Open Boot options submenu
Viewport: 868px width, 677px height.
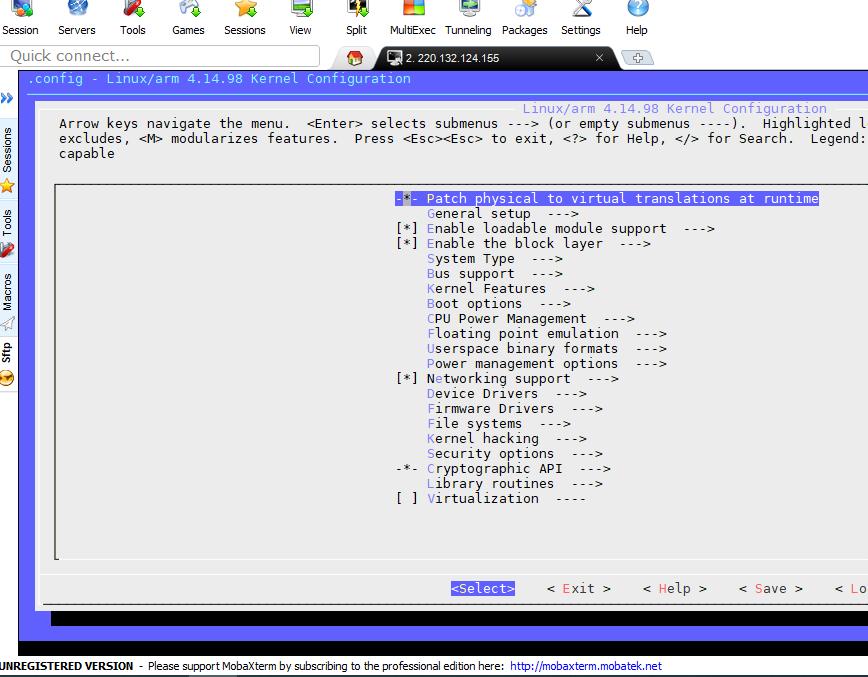[x=498, y=303]
